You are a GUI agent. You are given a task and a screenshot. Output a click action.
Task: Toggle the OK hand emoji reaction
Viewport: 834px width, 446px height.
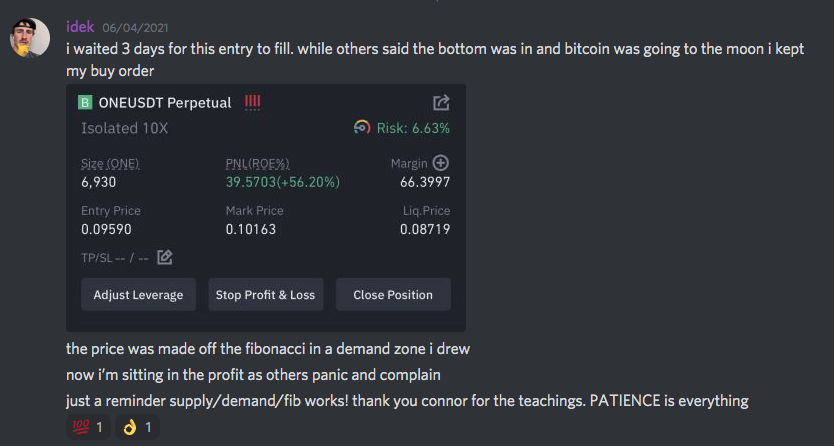coord(140,427)
